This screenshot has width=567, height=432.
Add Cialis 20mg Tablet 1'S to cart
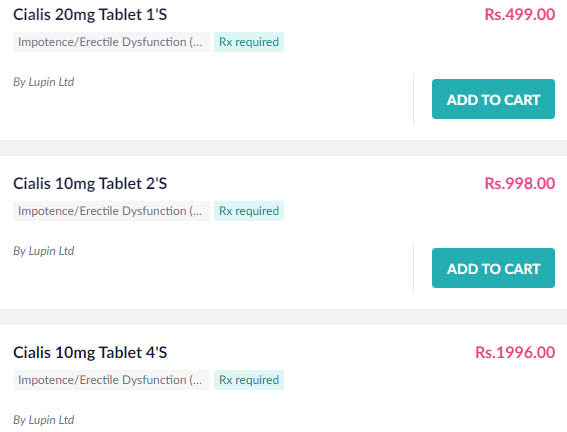click(x=493, y=99)
